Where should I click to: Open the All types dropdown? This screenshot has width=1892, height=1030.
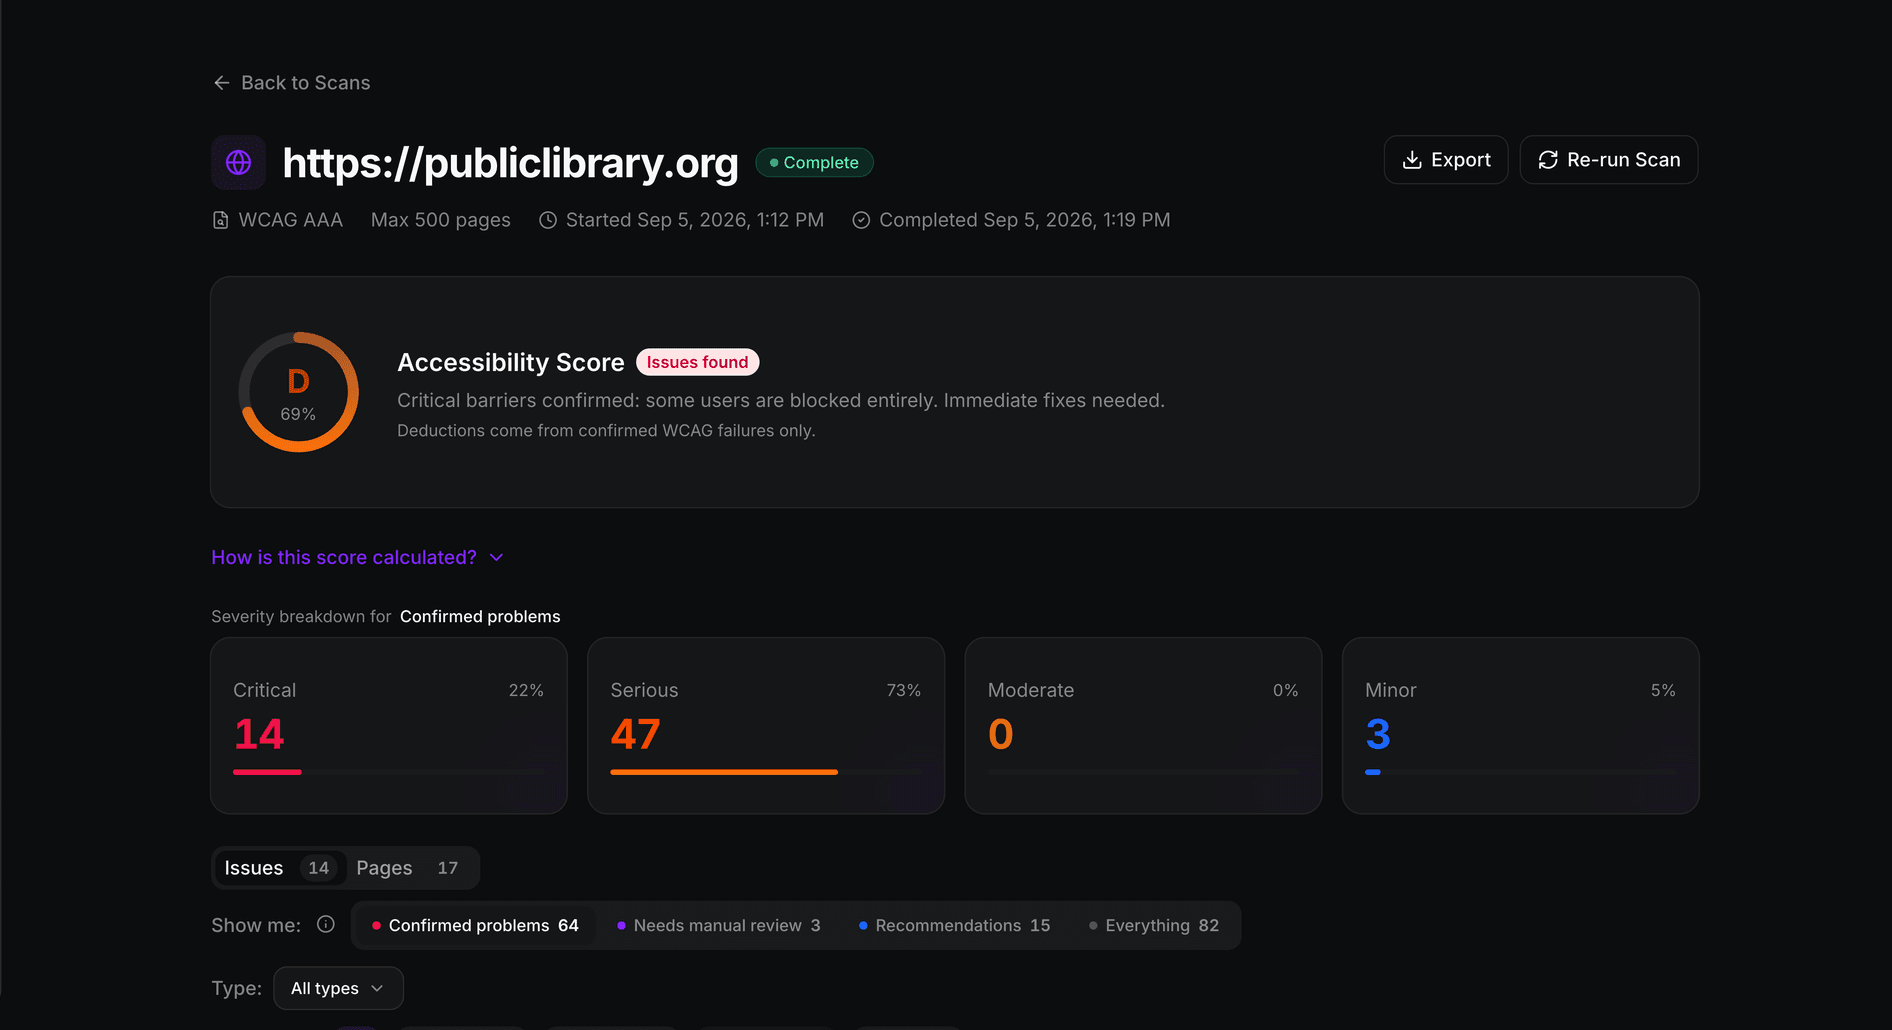(338, 988)
